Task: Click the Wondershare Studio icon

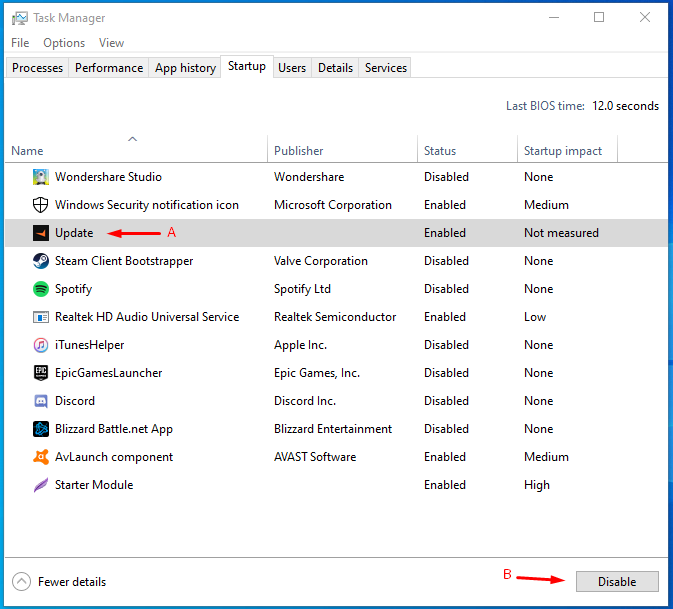Action: [x=40, y=177]
